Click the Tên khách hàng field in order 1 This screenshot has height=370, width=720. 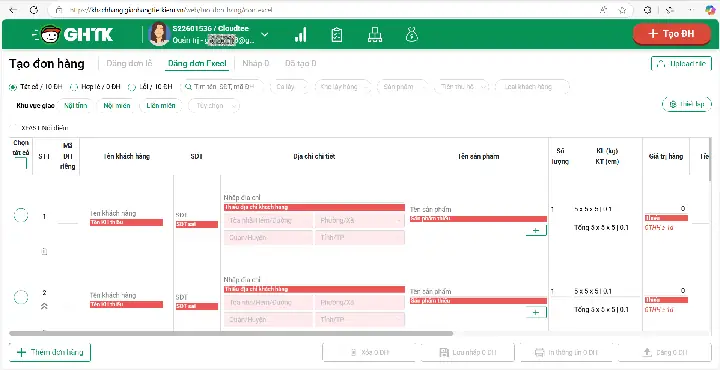coord(126,213)
